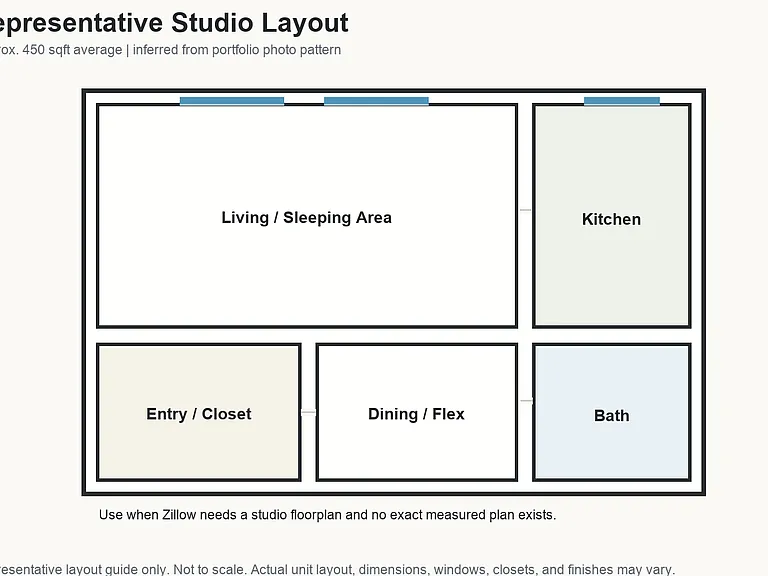Screen dimensions: 768x576
Task: Click the Representative Studio Layout title
Action: point(174,23)
